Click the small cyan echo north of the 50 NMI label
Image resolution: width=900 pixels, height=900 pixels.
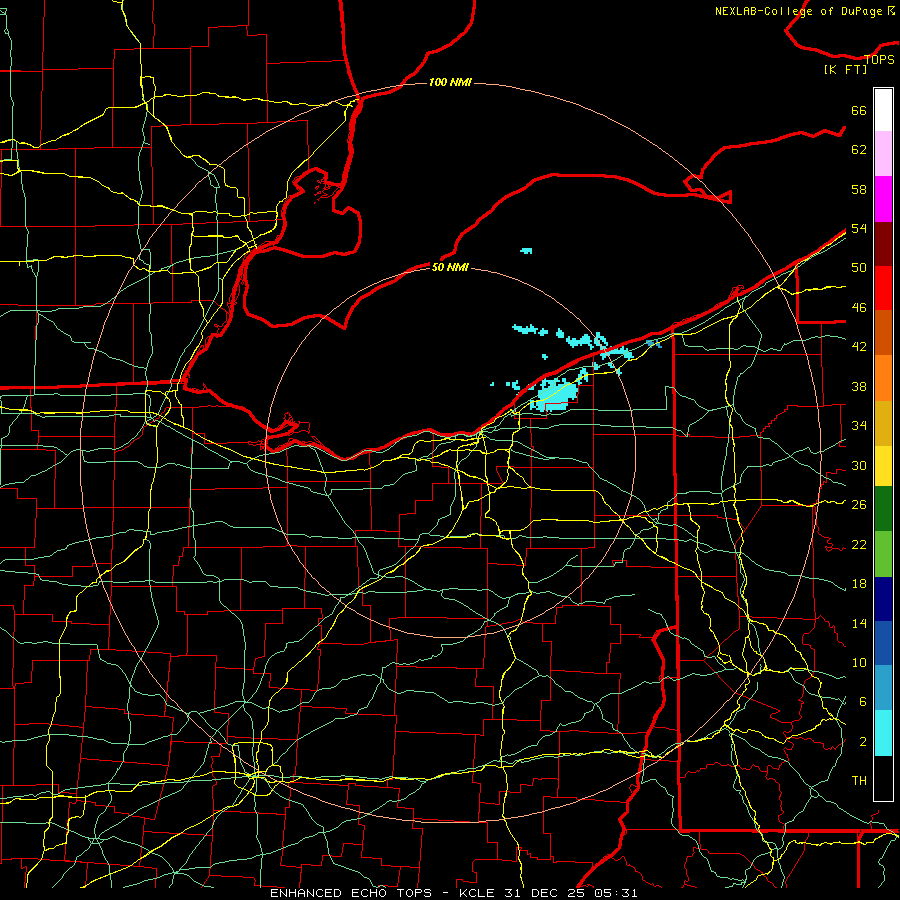[x=526, y=251]
